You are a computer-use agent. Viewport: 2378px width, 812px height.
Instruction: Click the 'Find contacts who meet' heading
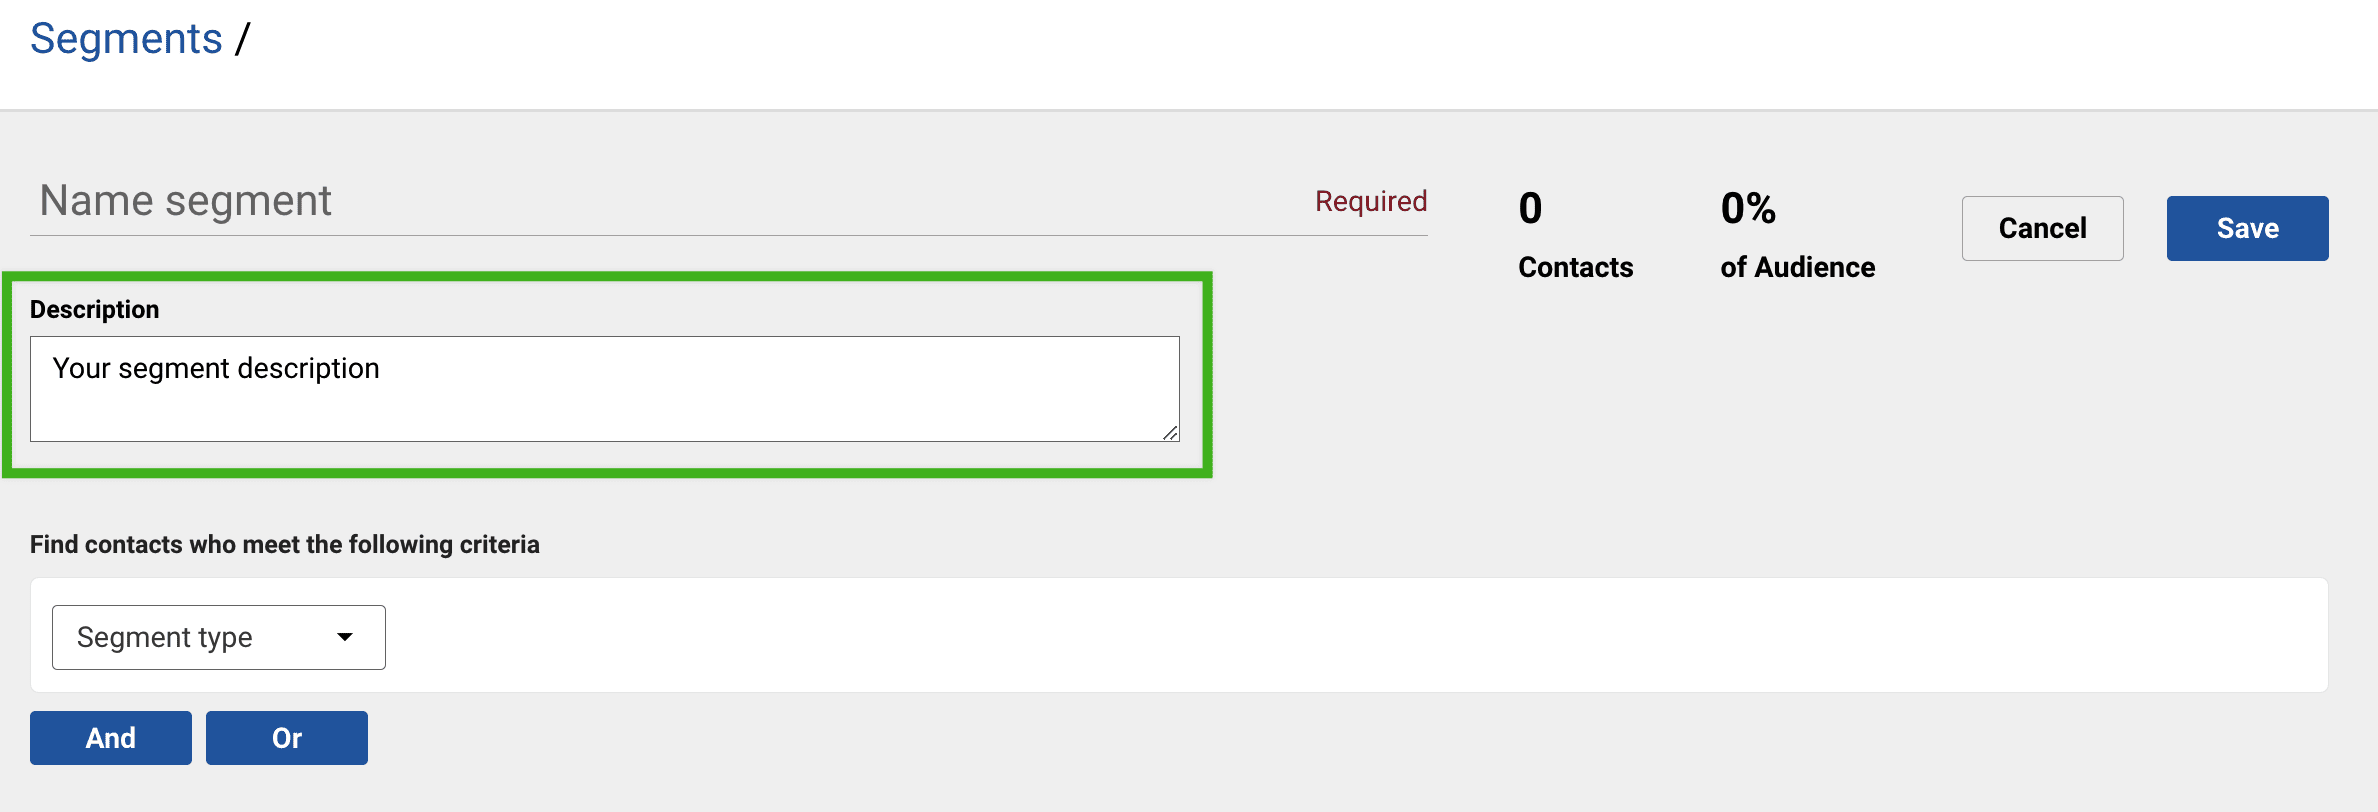tap(284, 544)
